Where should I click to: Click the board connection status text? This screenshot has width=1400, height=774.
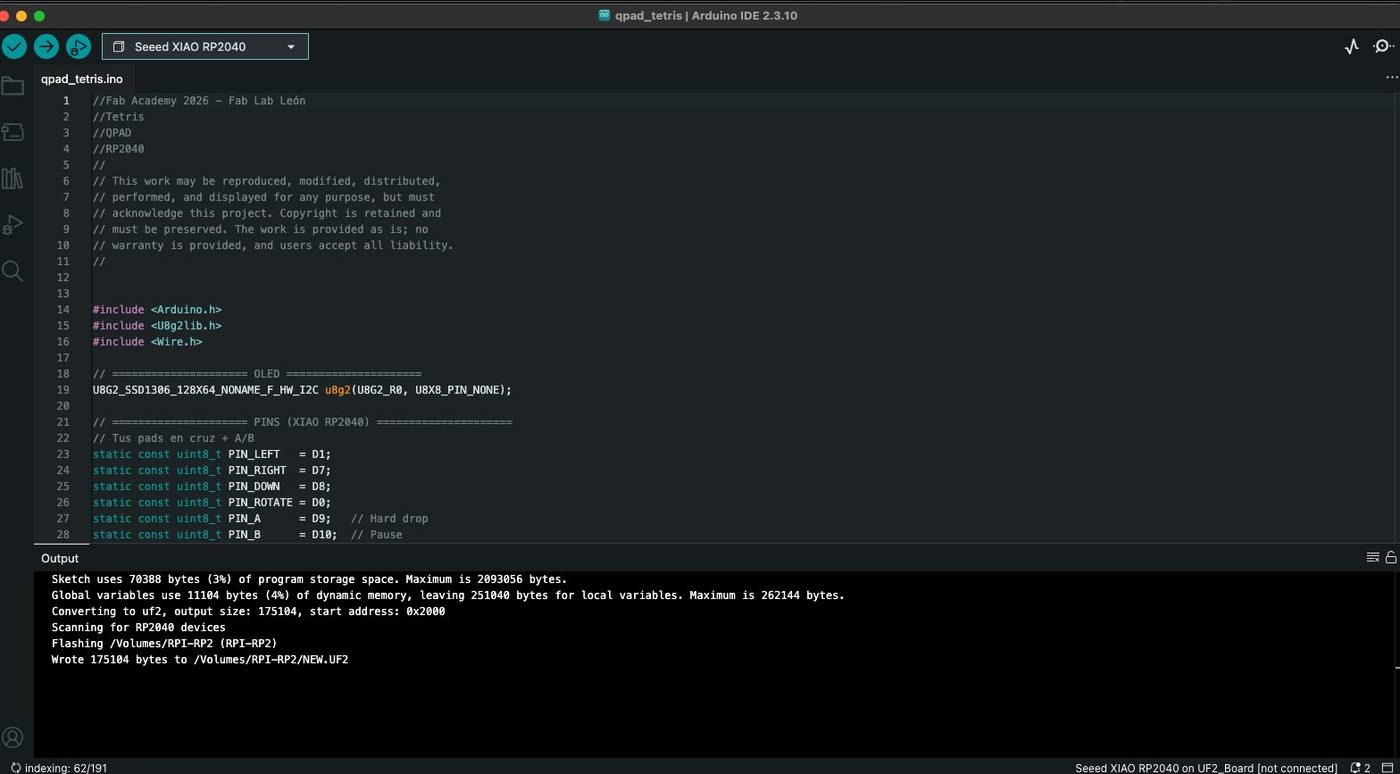(1206, 768)
